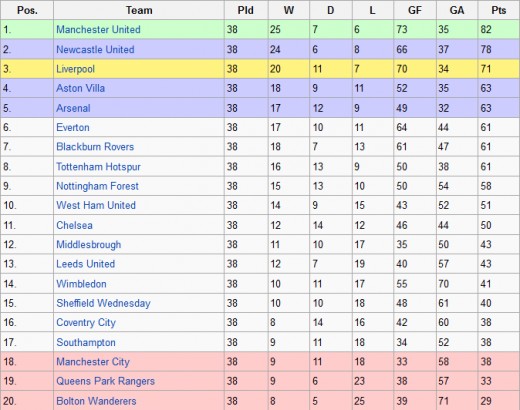Select the Chelsea team link
The height and width of the screenshot is (410, 520).
click(x=74, y=225)
